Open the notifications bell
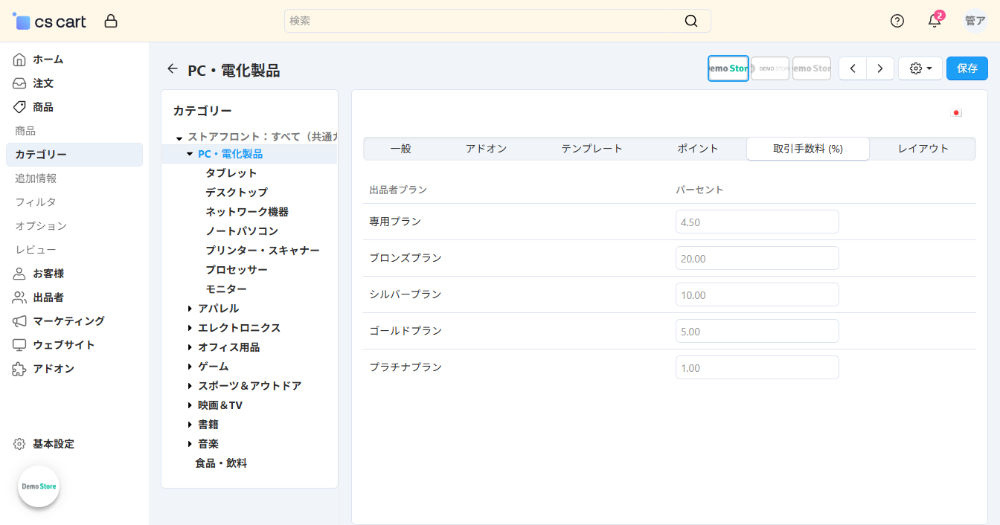This screenshot has height=525, width=1000. point(934,20)
